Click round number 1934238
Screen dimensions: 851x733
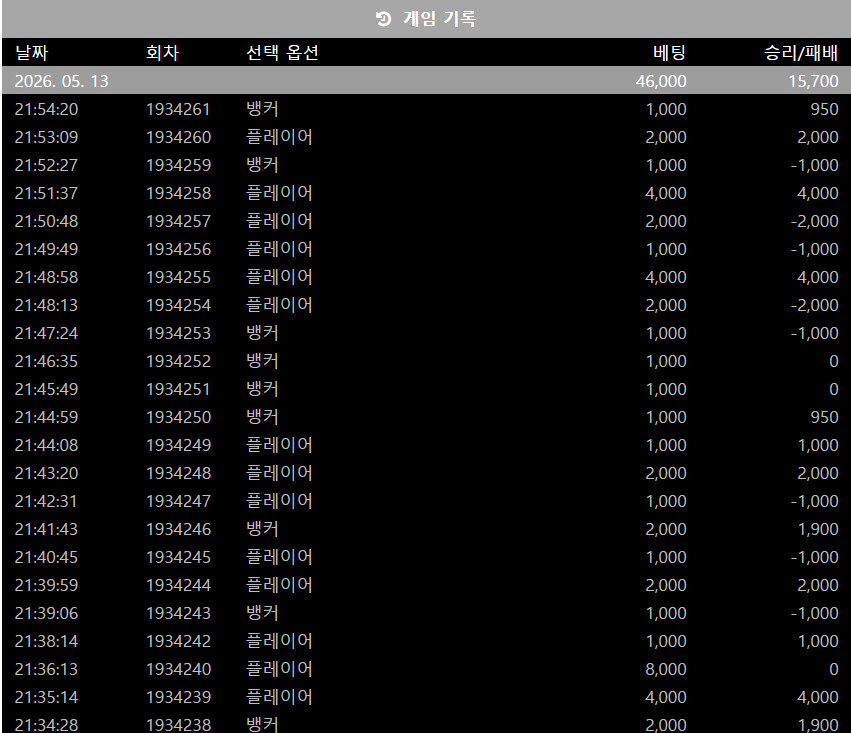pyautogui.click(x=178, y=725)
